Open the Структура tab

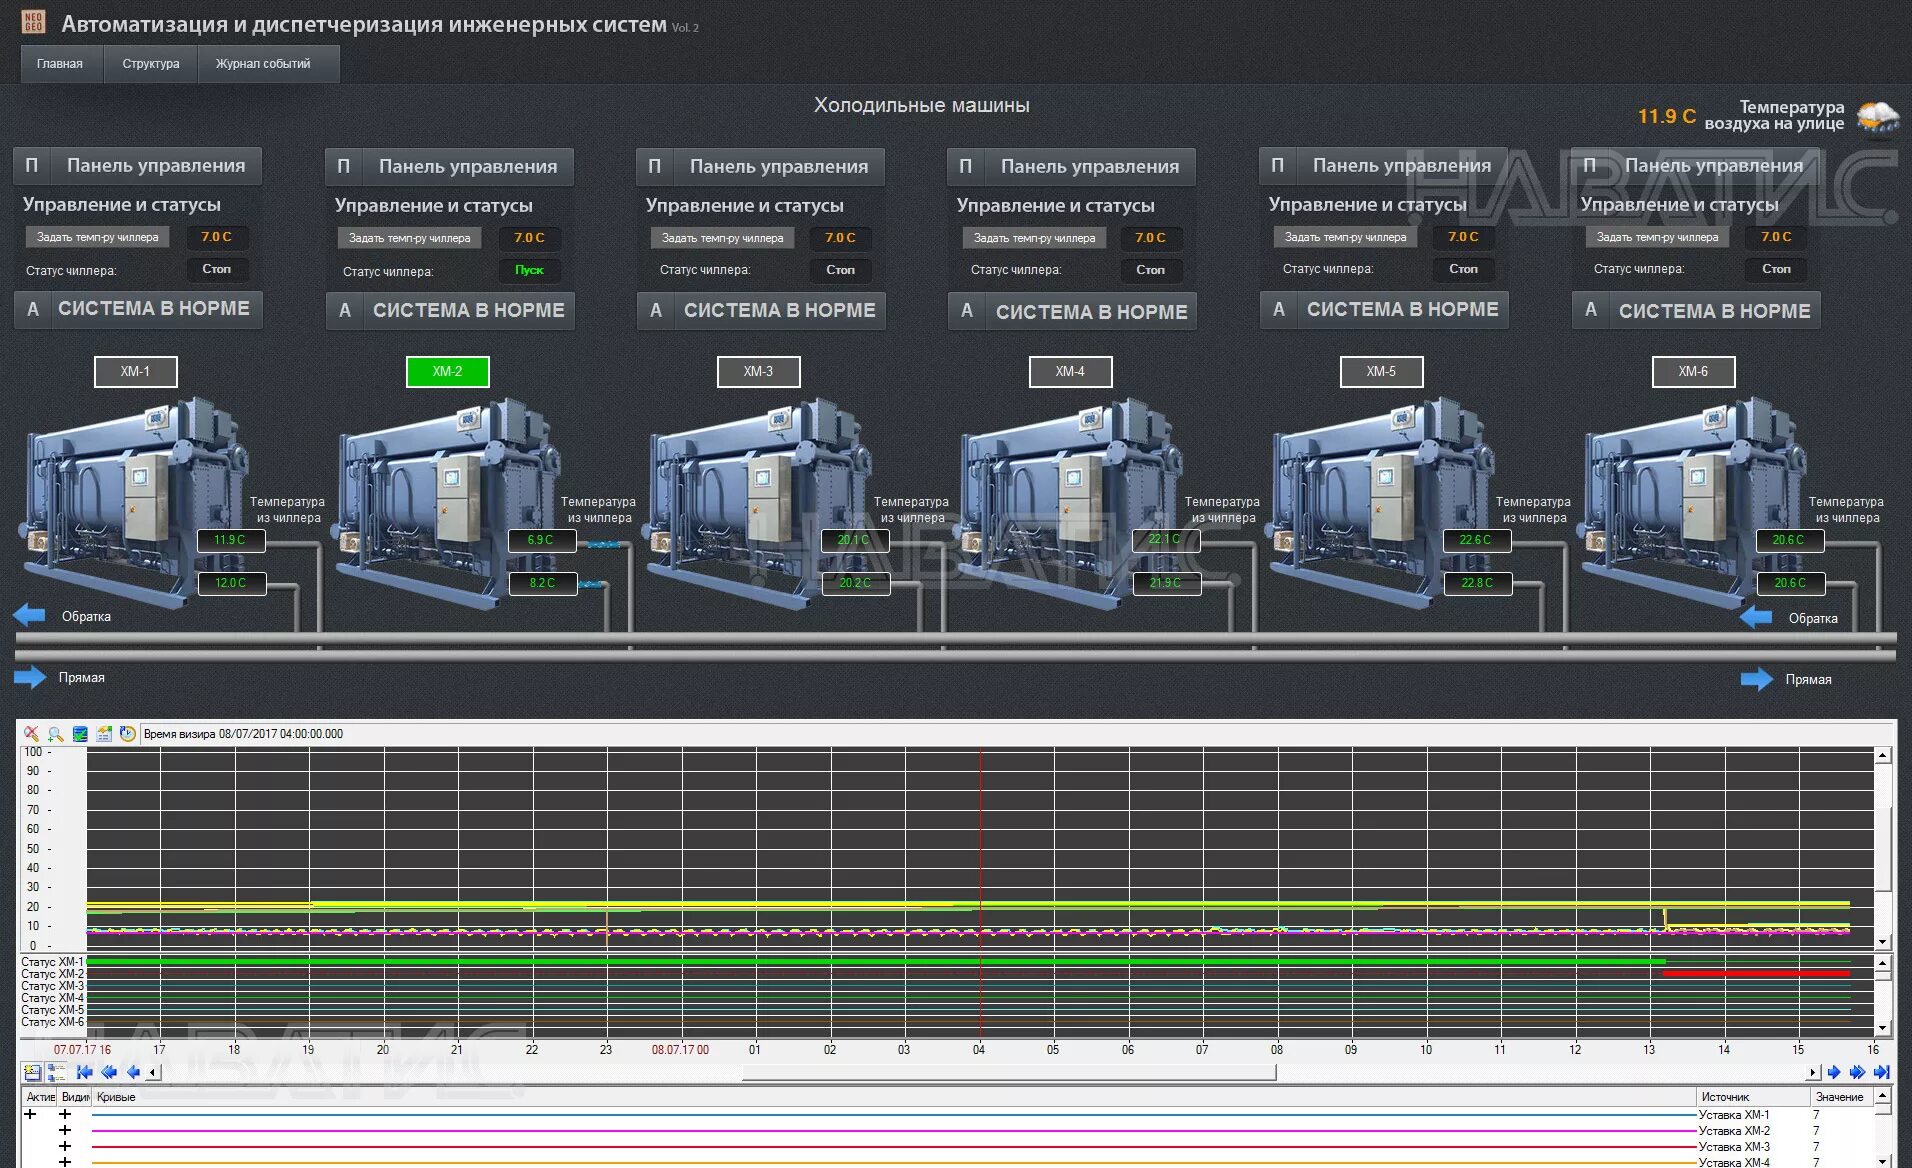[x=151, y=63]
